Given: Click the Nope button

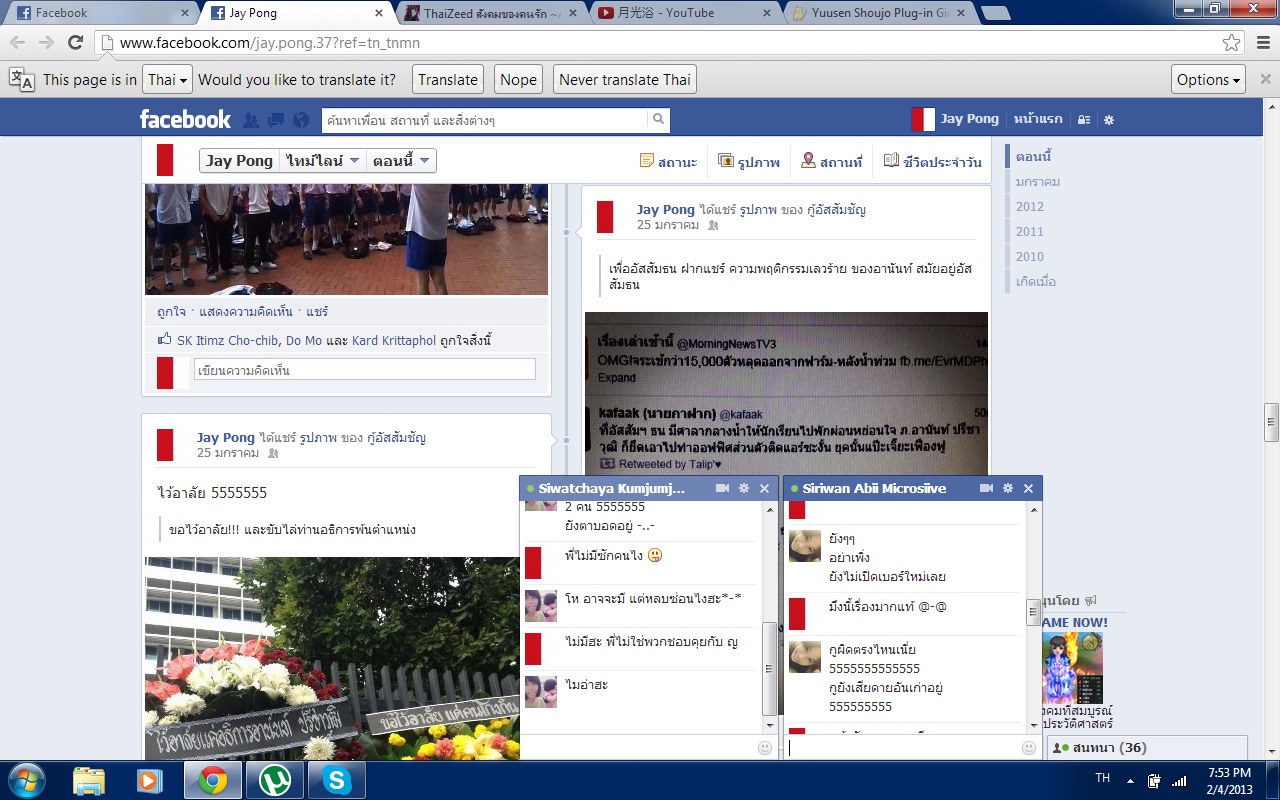Looking at the screenshot, I should 518,80.
